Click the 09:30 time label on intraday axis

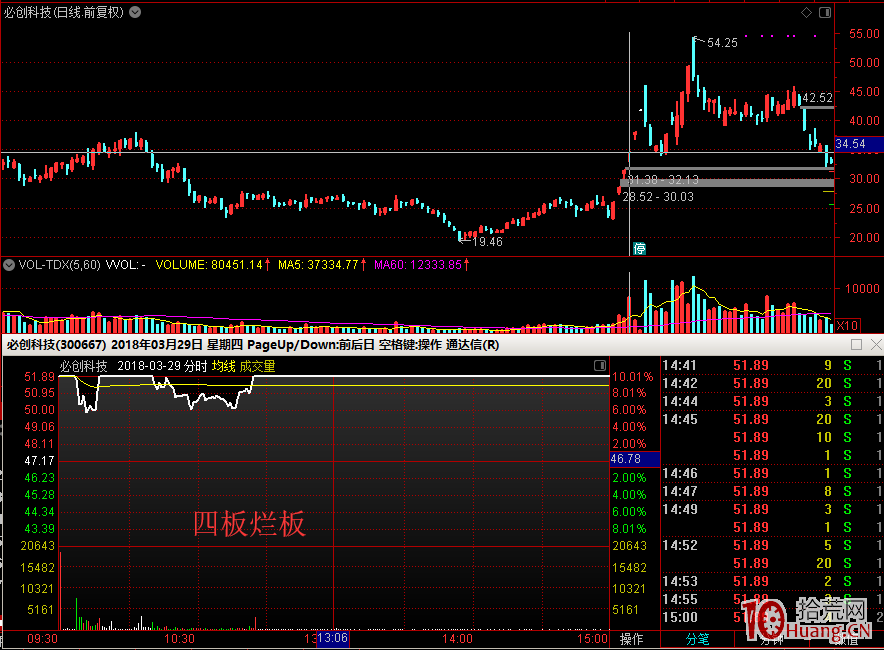pyautogui.click(x=42, y=639)
